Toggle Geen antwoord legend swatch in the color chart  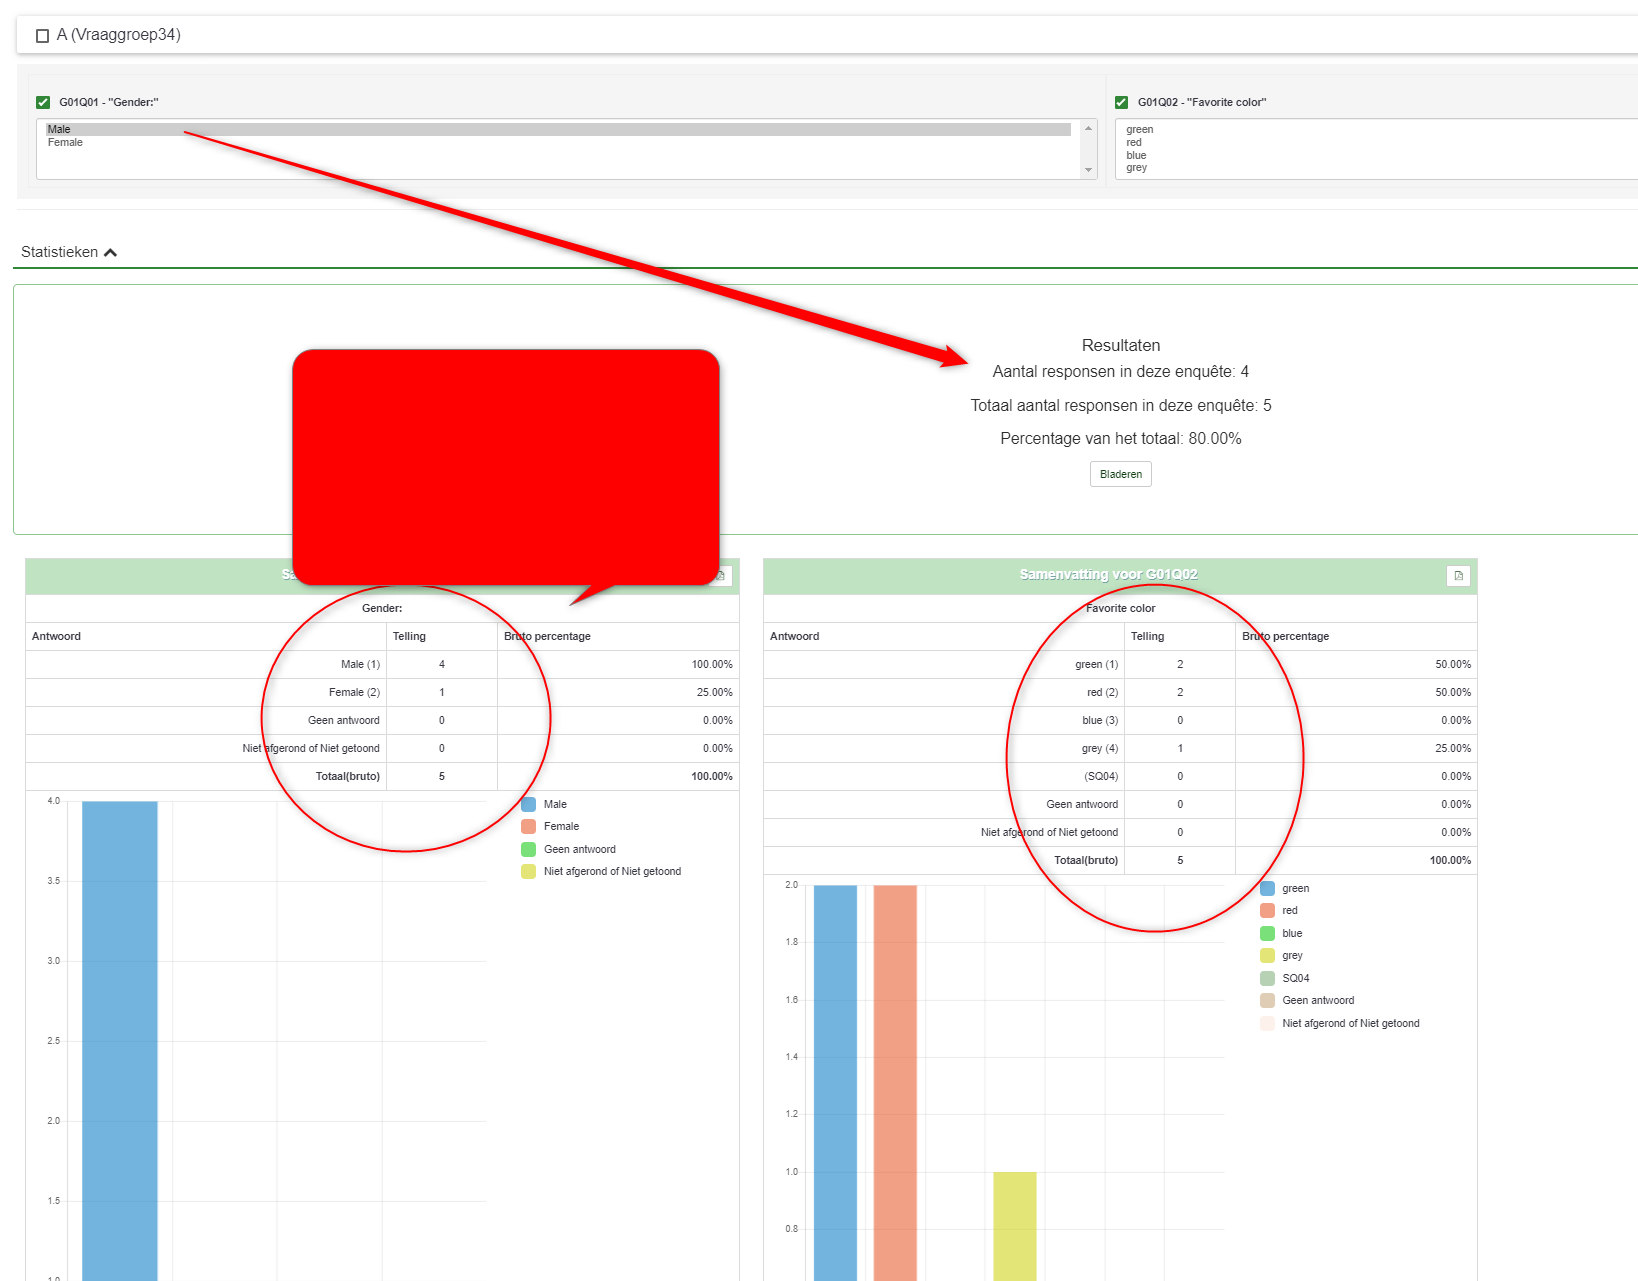(x=1267, y=1000)
